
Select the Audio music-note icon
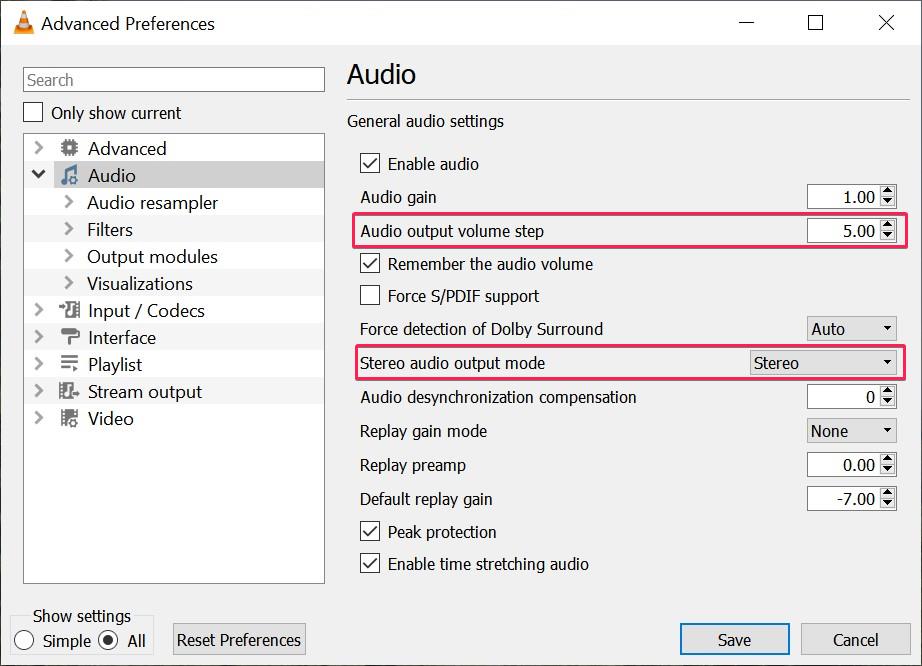pyautogui.click(x=72, y=175)
